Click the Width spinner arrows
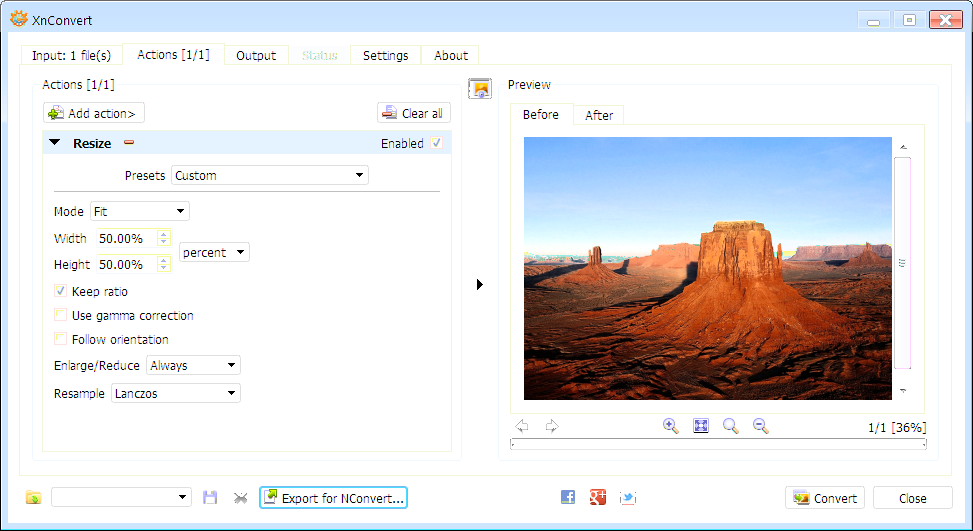 point(164,238)
